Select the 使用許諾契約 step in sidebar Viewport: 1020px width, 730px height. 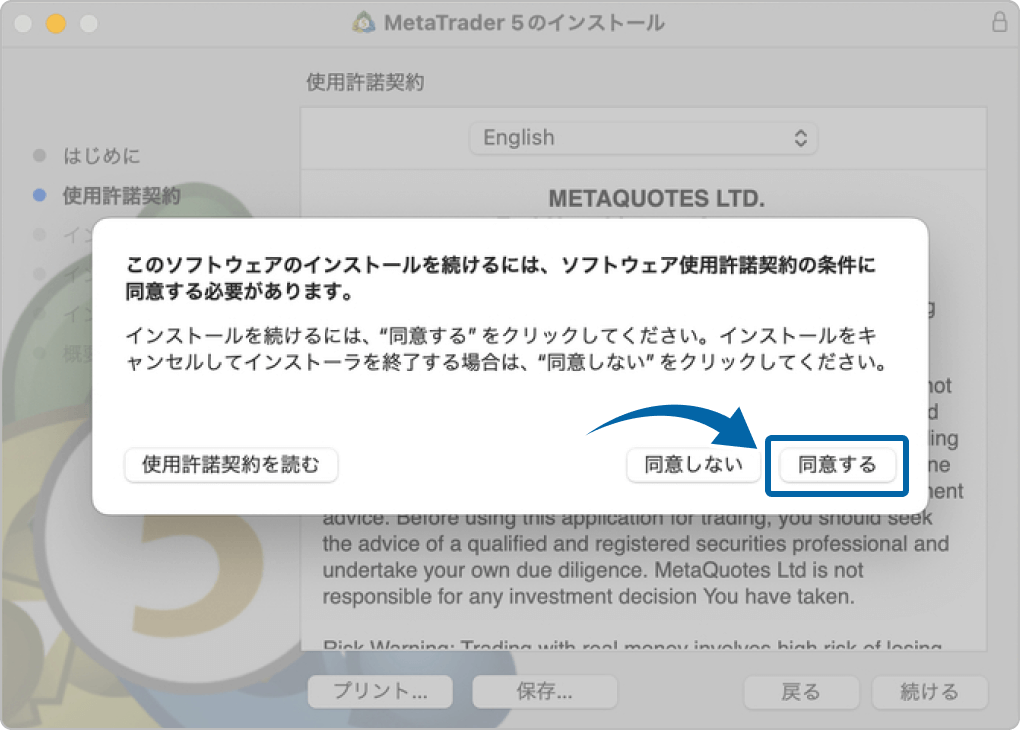tap(122, 195)
